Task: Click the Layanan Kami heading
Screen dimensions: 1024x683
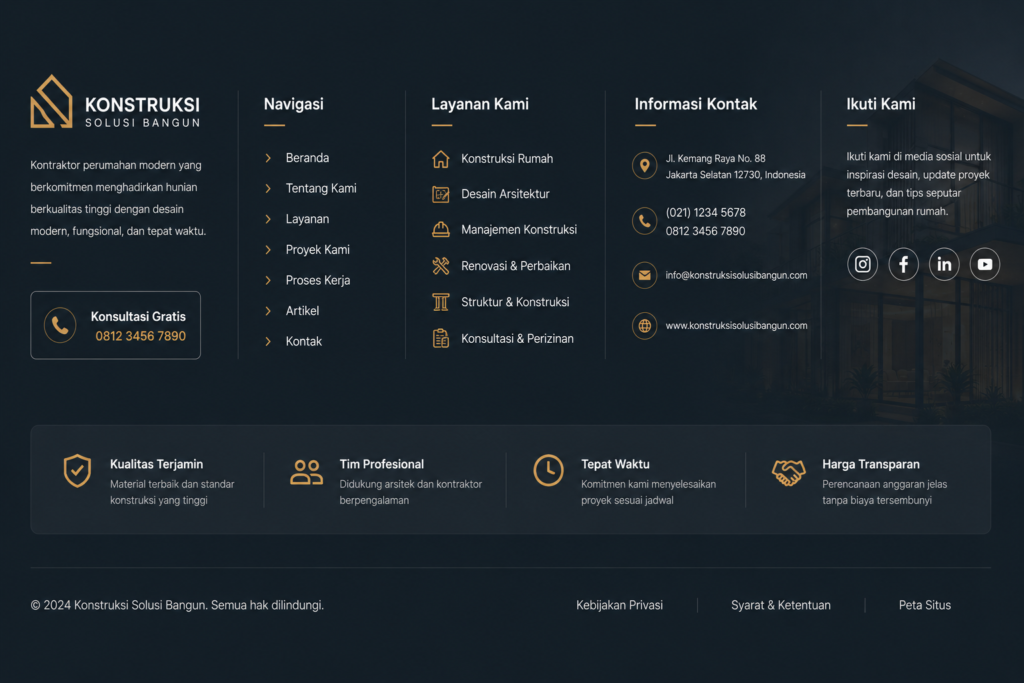Action: pos(480,104)
